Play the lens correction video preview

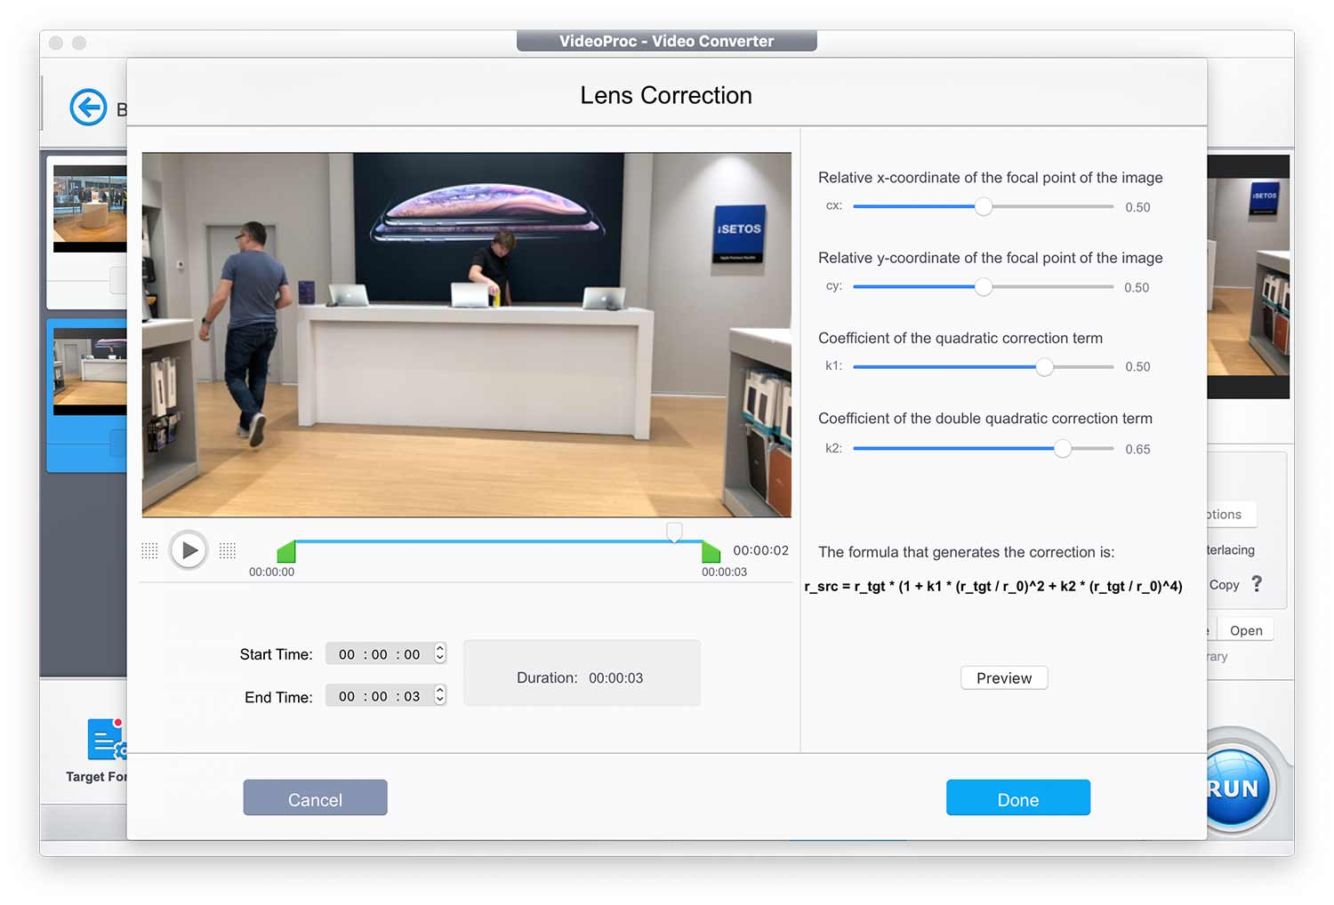188,550
